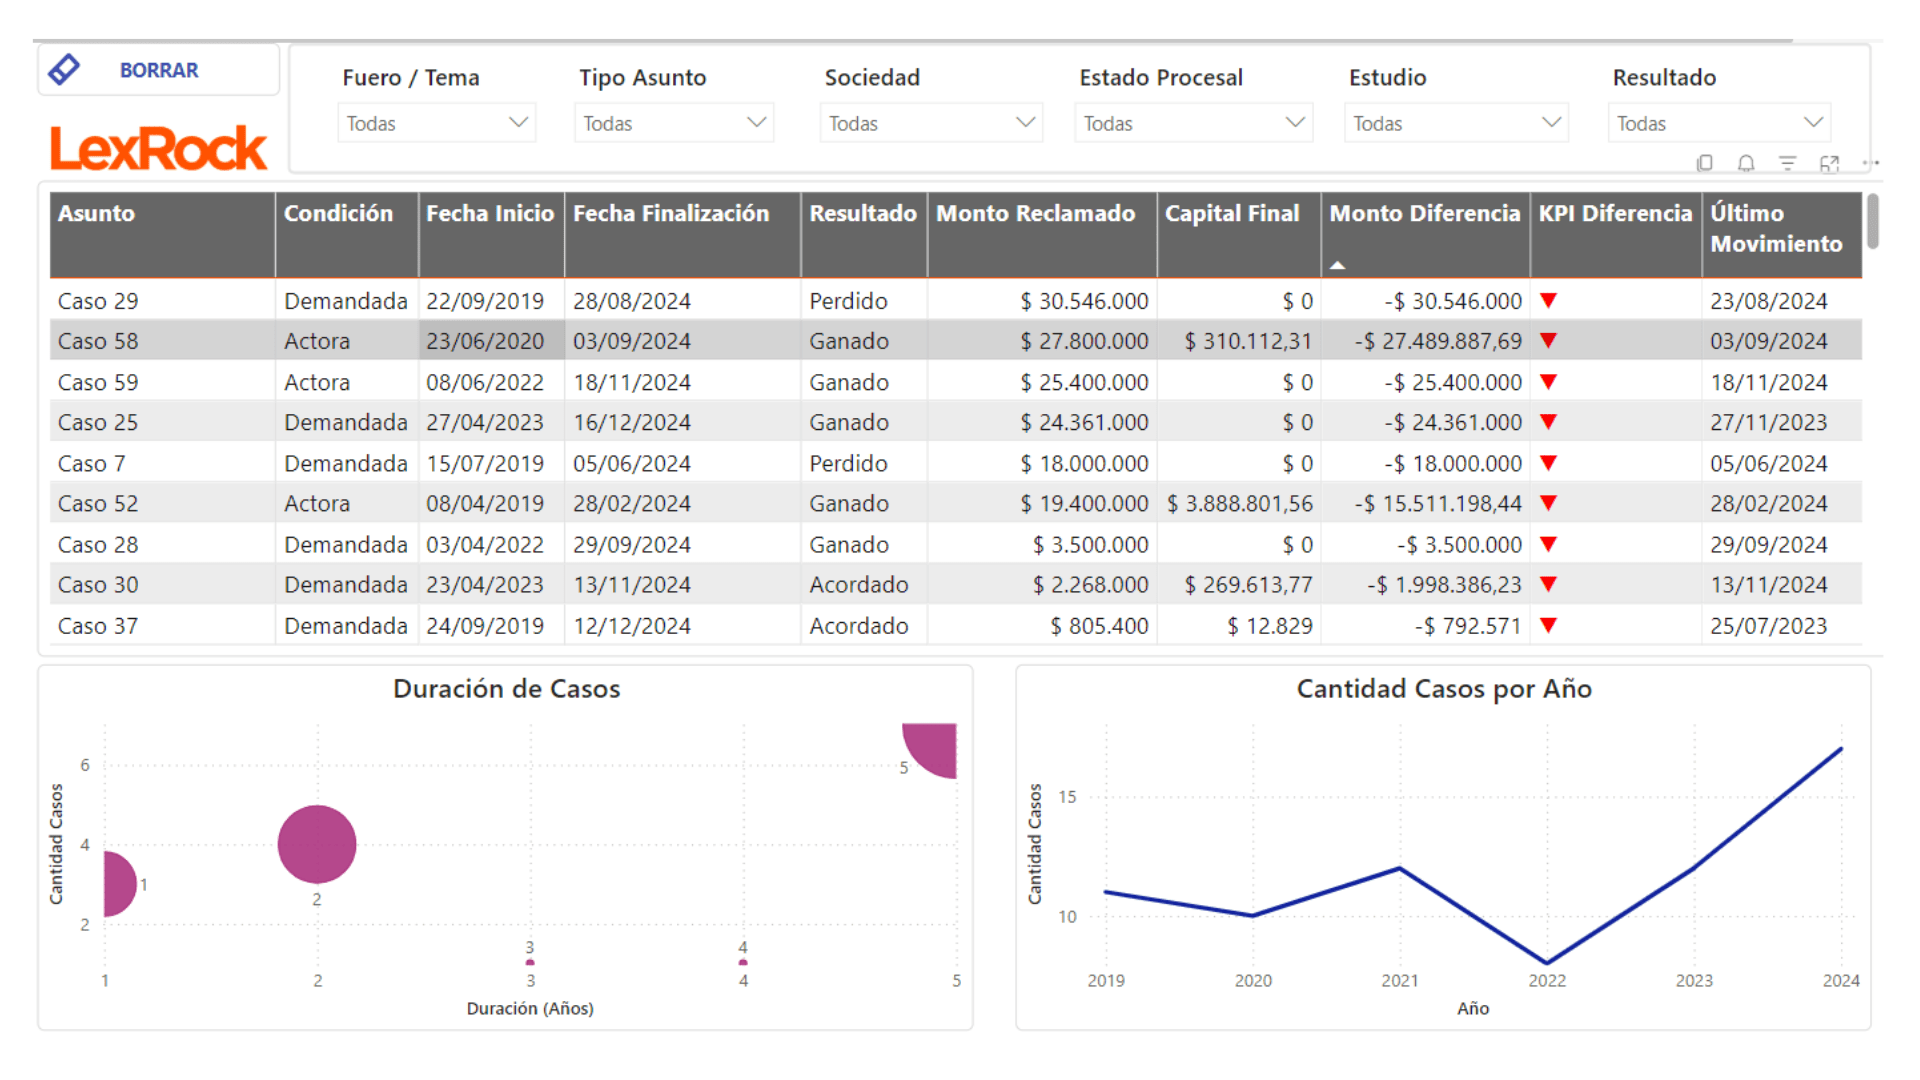This screenshot has height=1080, width=1920.
Task: Open more options ellipsis above table
Action: click(x=1870, y=163)
